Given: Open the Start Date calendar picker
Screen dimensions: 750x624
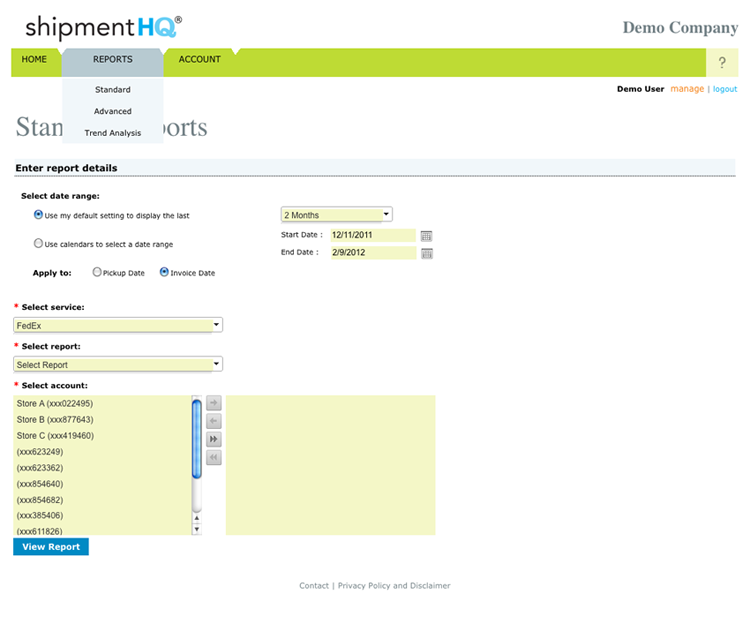Looking at the screenshot, I should 426,236.
